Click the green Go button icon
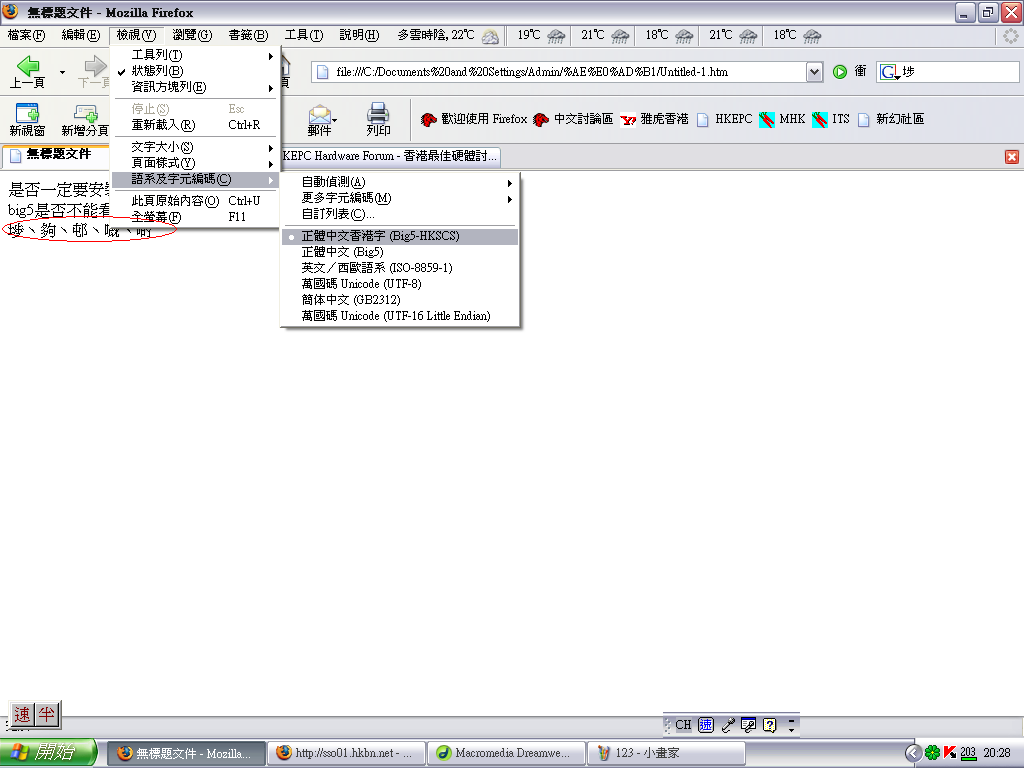1024x768 pixels. (x=840, y=72)
